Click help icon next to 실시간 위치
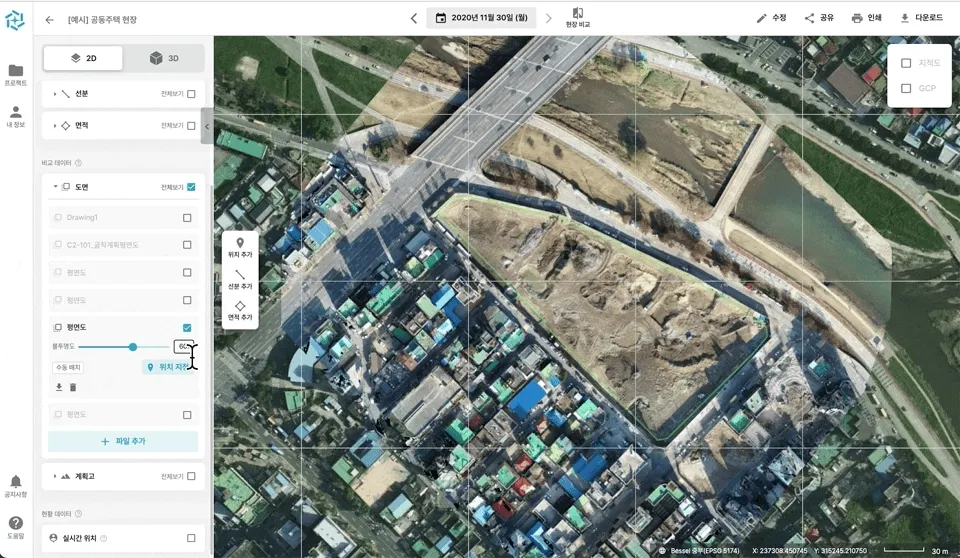The image size is (960, 558). (103, 538)
